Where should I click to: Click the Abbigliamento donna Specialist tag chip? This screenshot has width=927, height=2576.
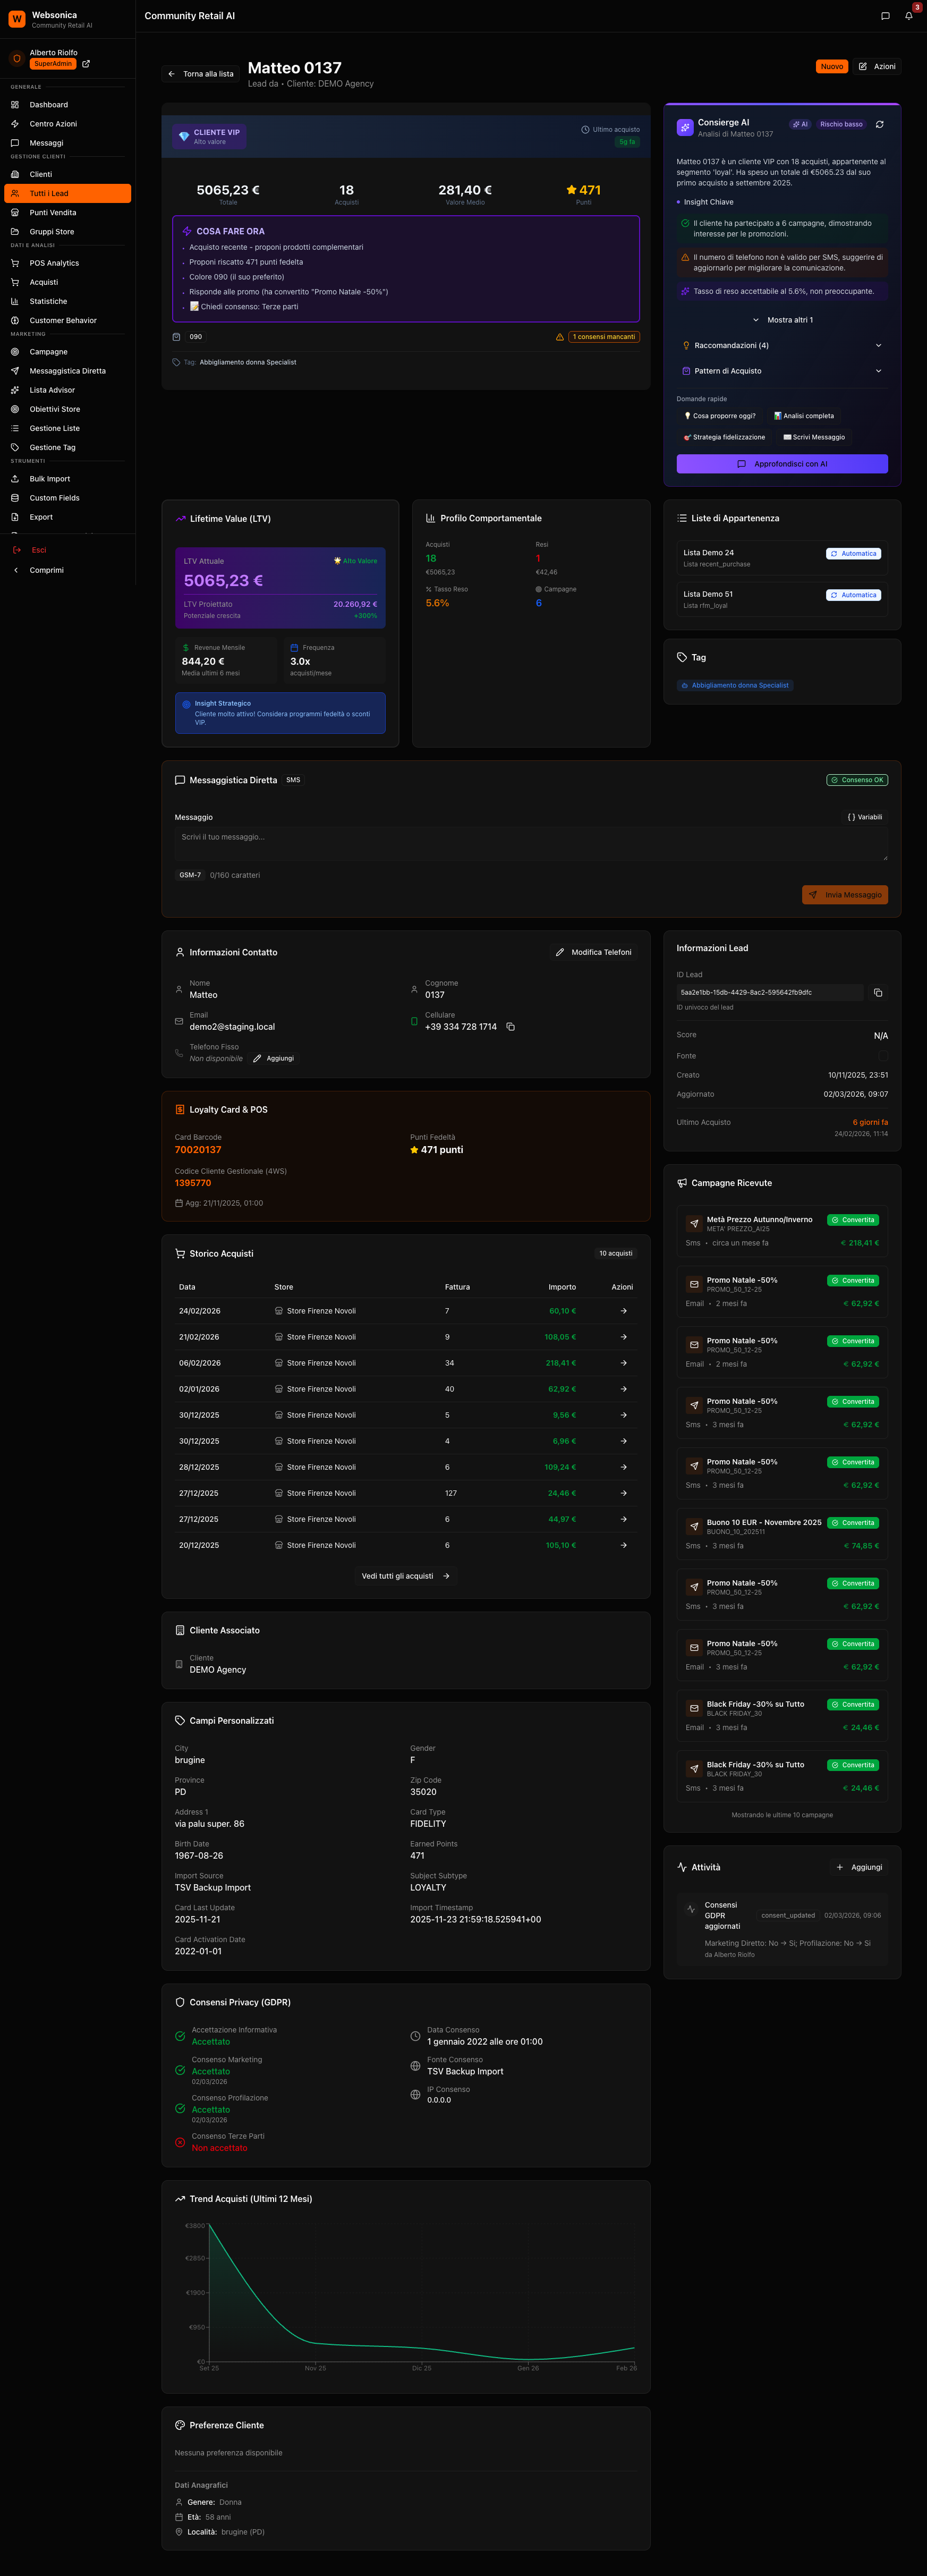(735, 686)
